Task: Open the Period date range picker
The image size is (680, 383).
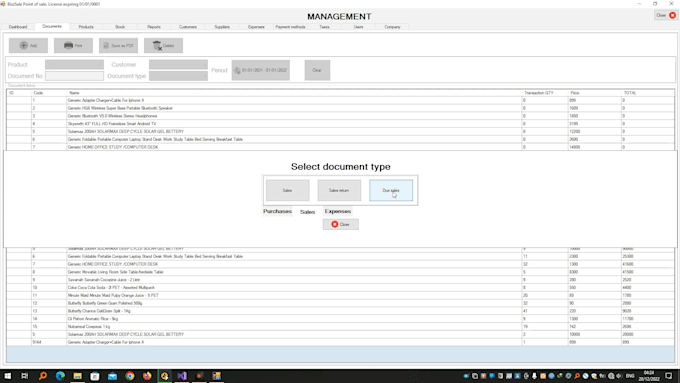Action: click(x=261, y=70)
